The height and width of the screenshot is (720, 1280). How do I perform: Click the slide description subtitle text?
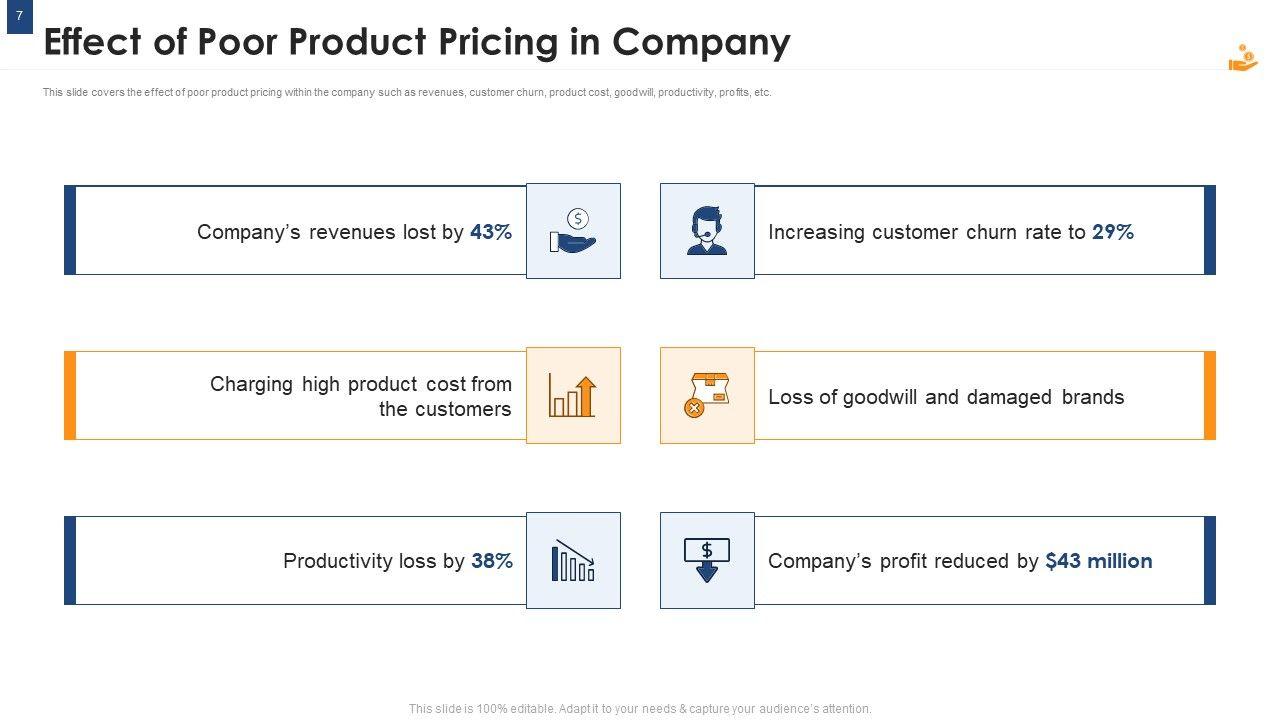[407, 92]
